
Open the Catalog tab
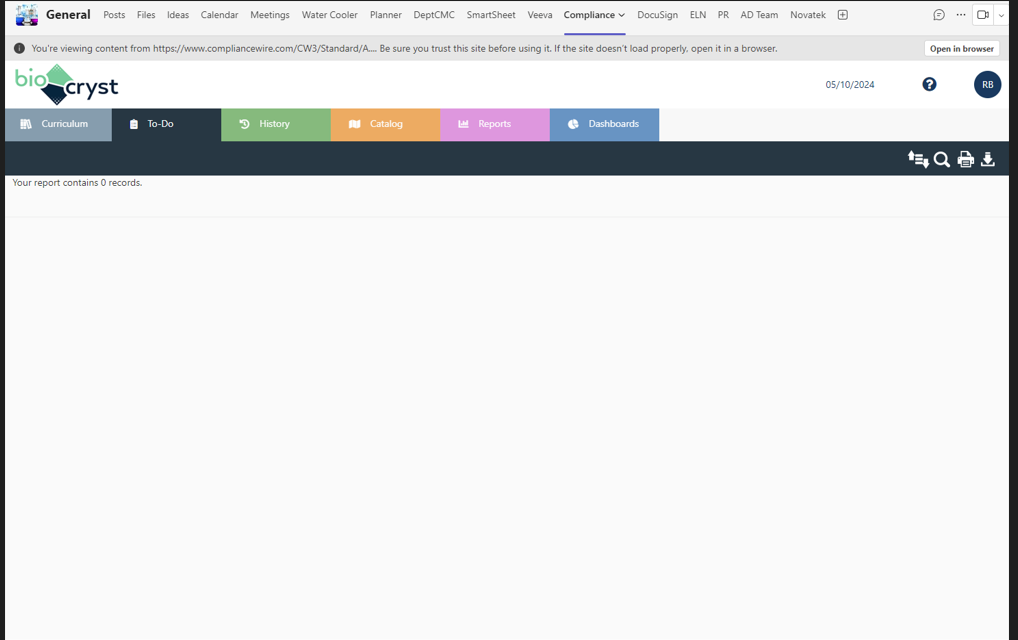385,124
